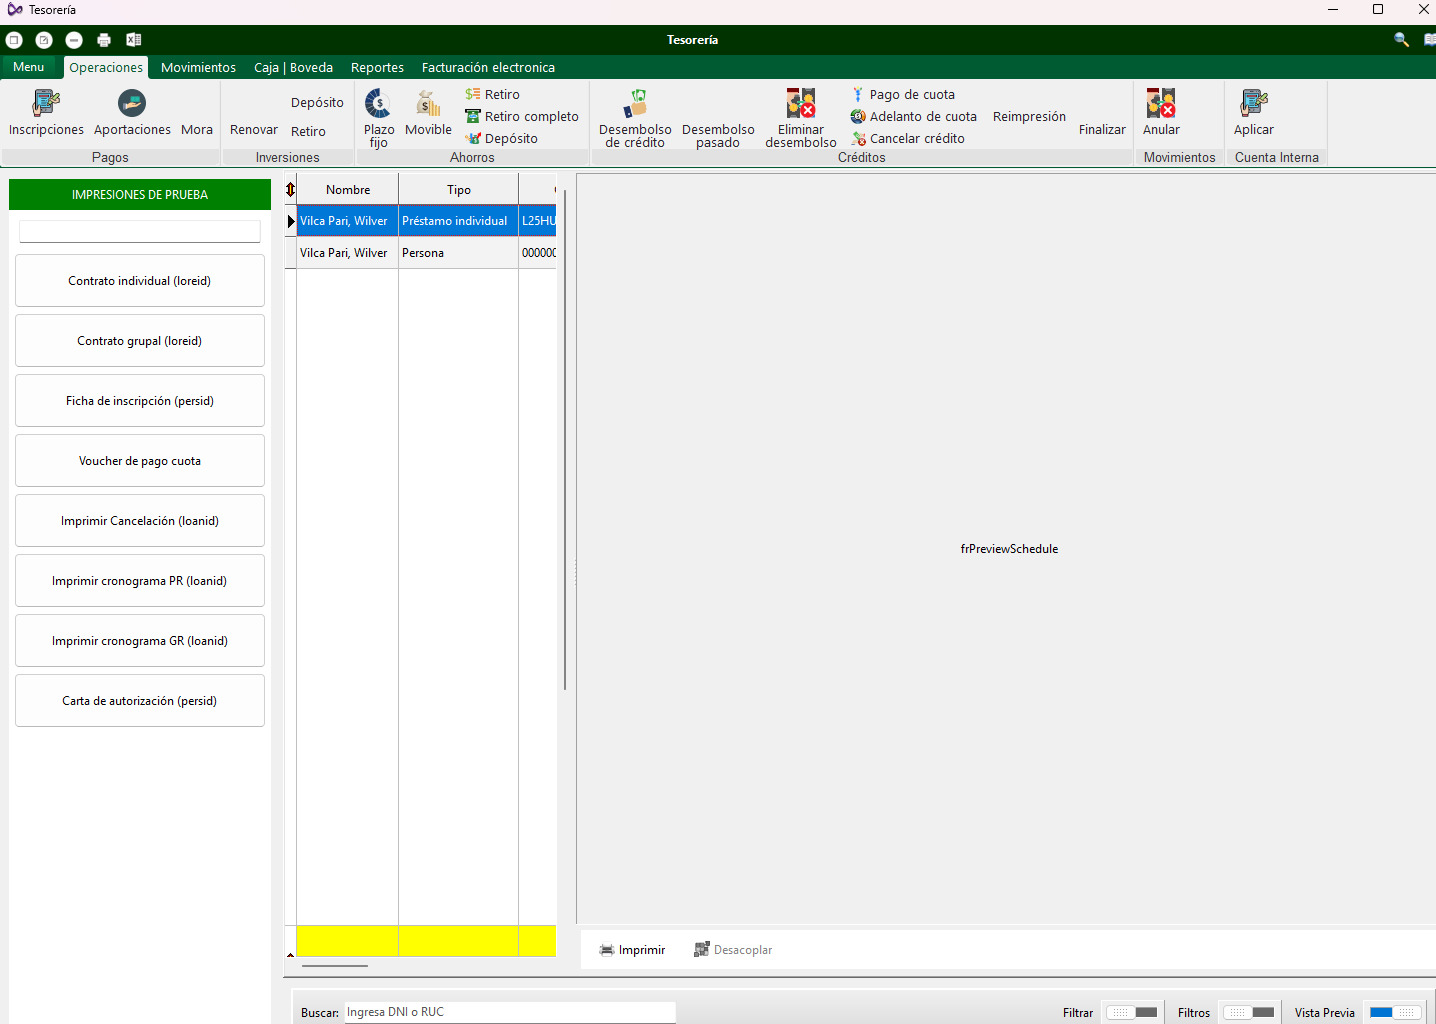This screenshot has height=1024, width=1436.
Task: Open Desembolso de crédito
Action: (635, 104)
